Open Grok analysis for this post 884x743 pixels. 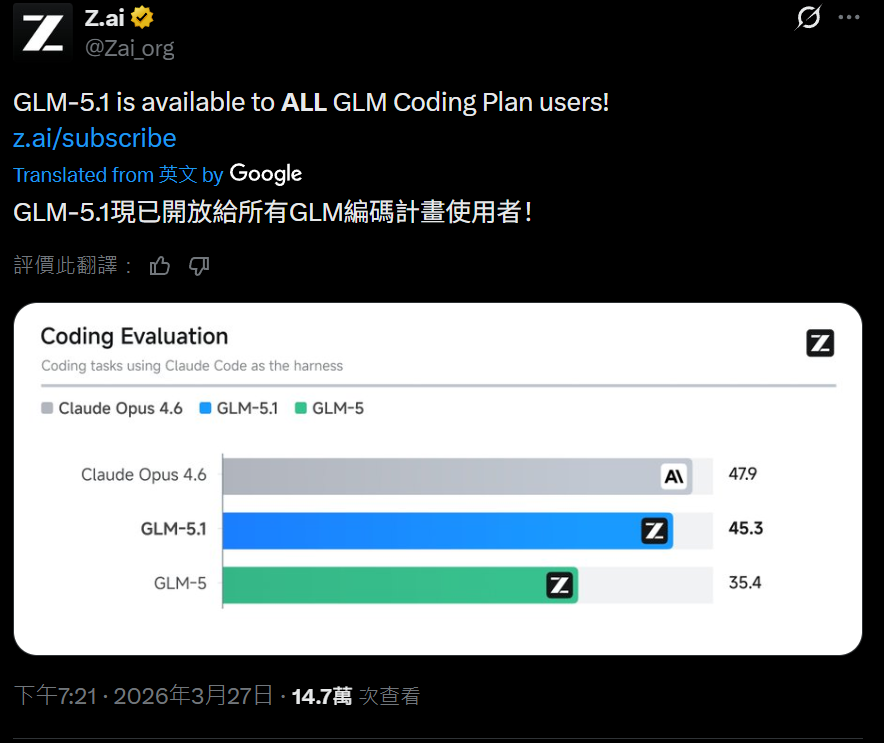tap(808, 17)
